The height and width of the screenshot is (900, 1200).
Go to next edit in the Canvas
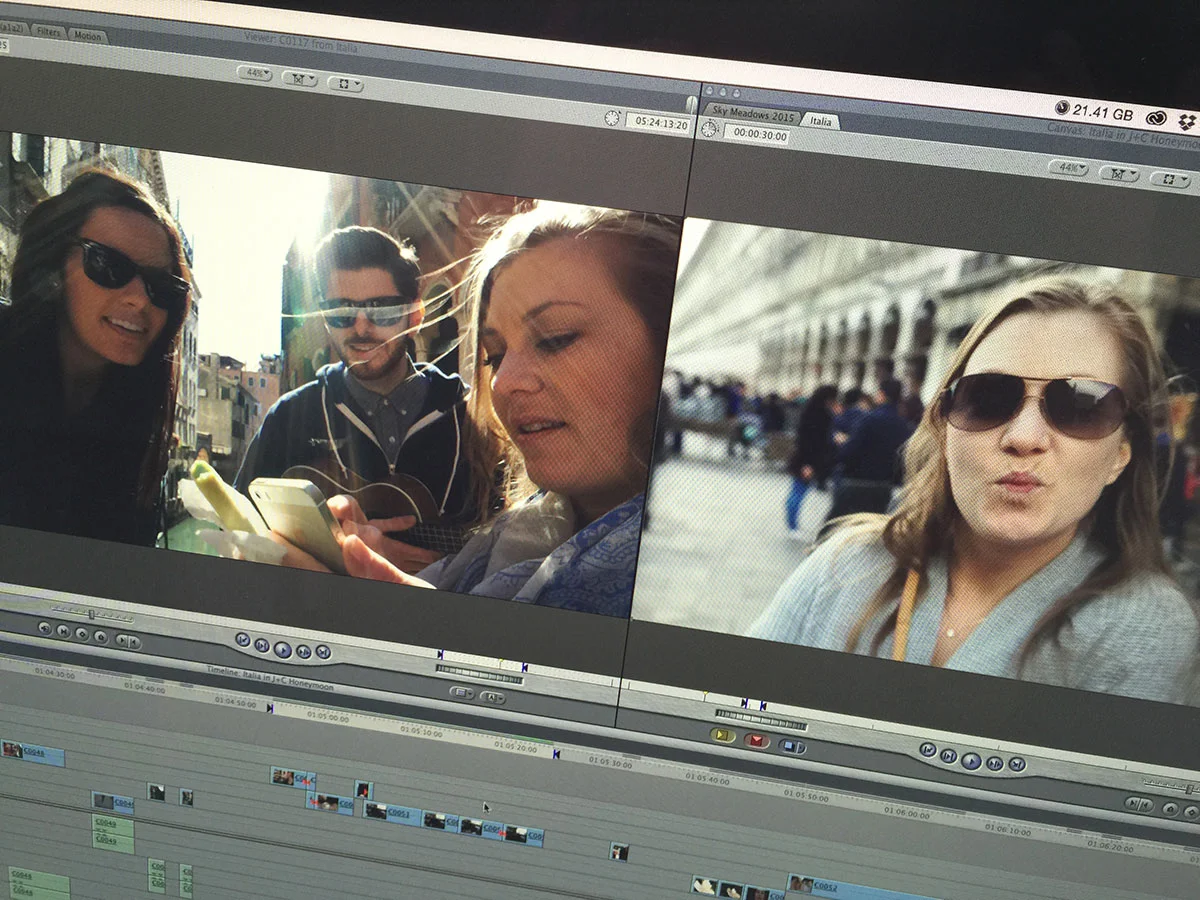[1017, 764]
